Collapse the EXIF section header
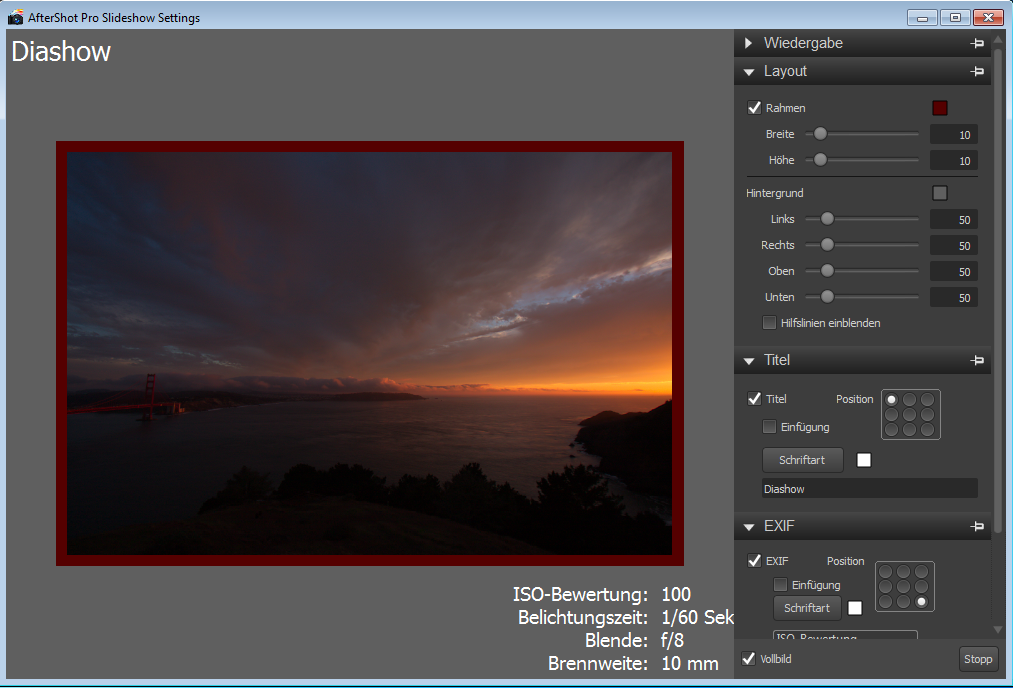 point(749,527)
